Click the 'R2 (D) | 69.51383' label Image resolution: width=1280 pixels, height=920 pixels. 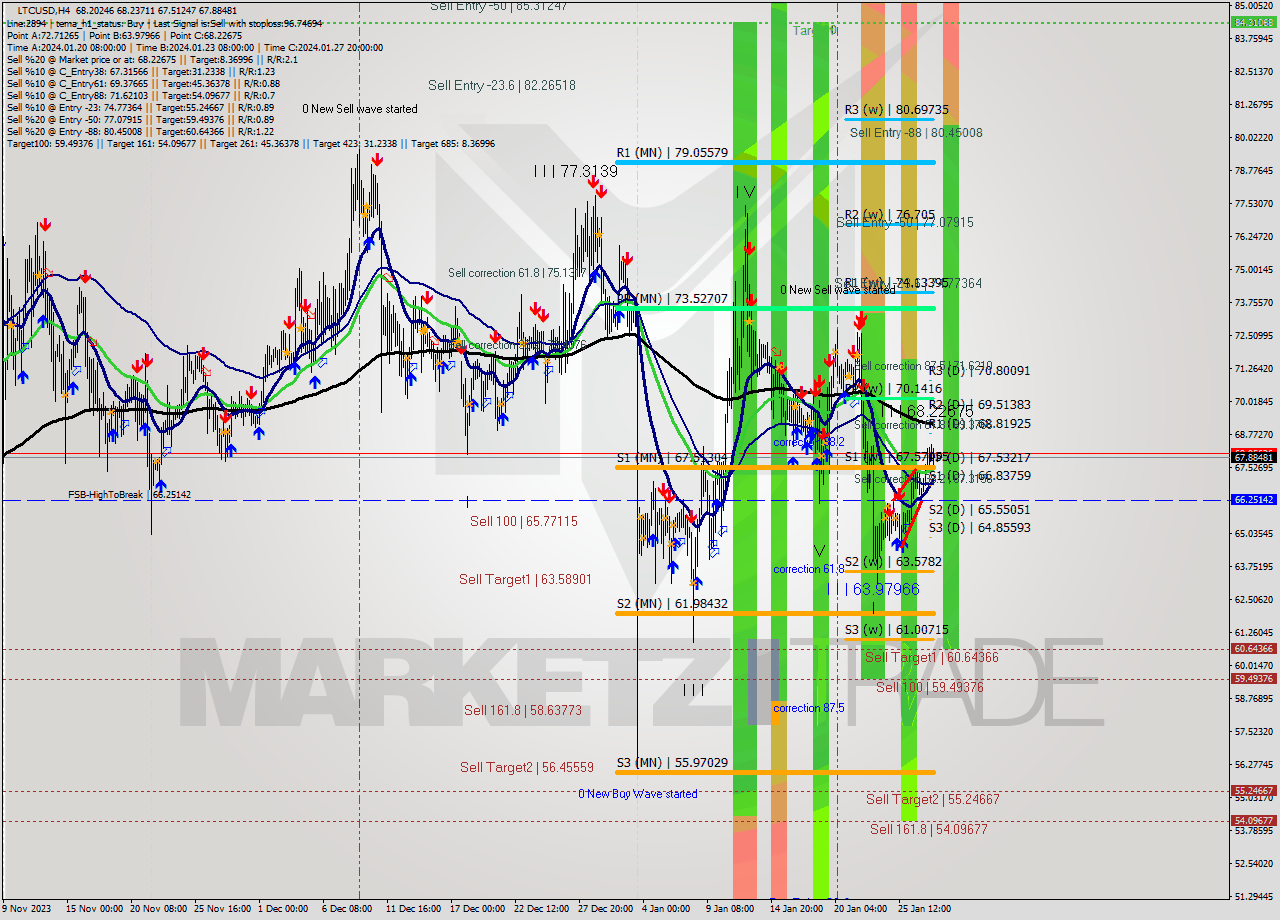tap(979, 404)
